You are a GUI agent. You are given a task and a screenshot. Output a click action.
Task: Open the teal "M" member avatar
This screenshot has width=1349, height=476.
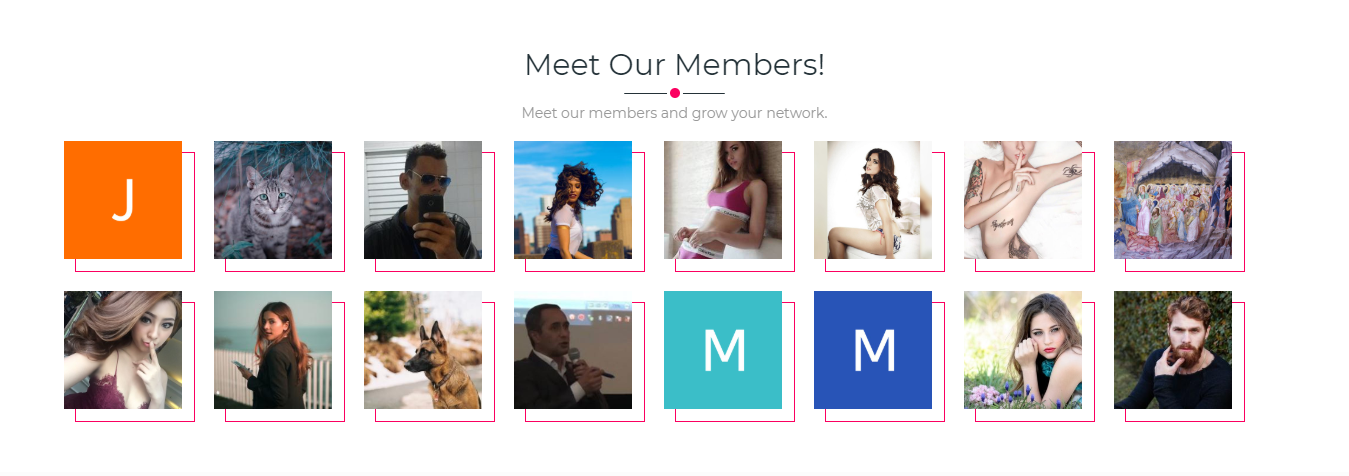[x=723, y=350]
